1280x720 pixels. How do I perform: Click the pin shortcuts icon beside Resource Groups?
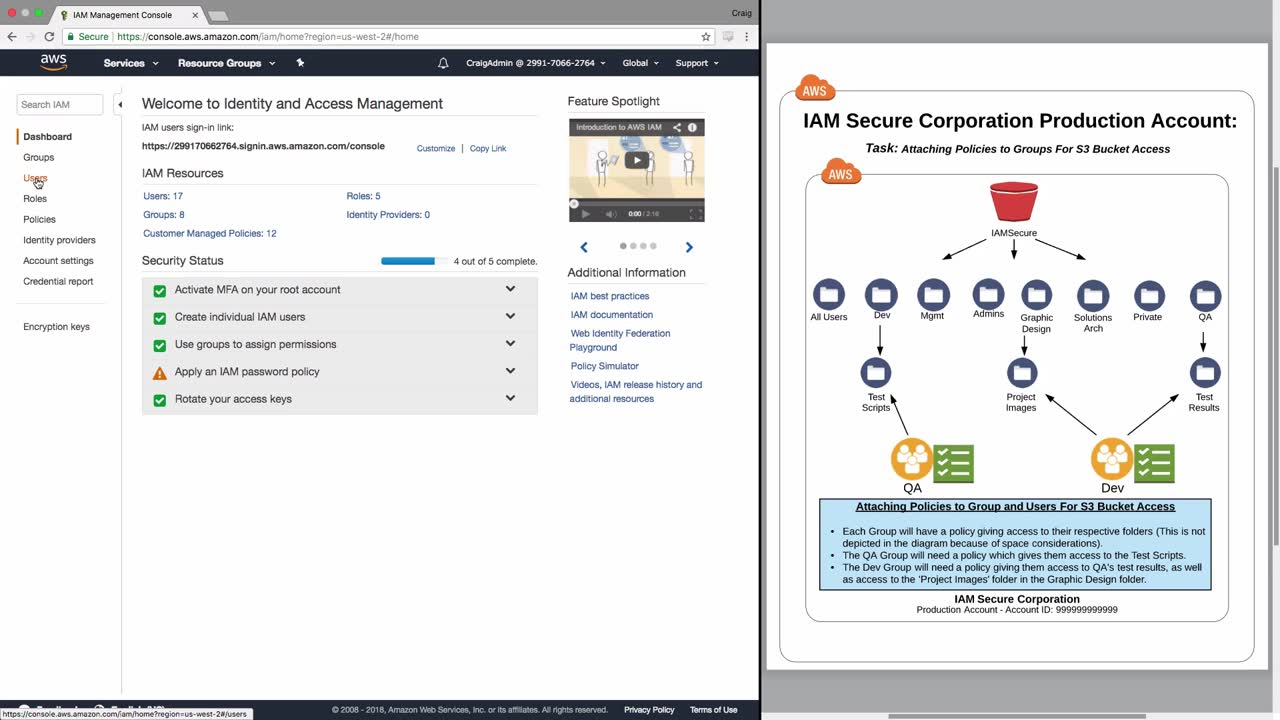300,63
